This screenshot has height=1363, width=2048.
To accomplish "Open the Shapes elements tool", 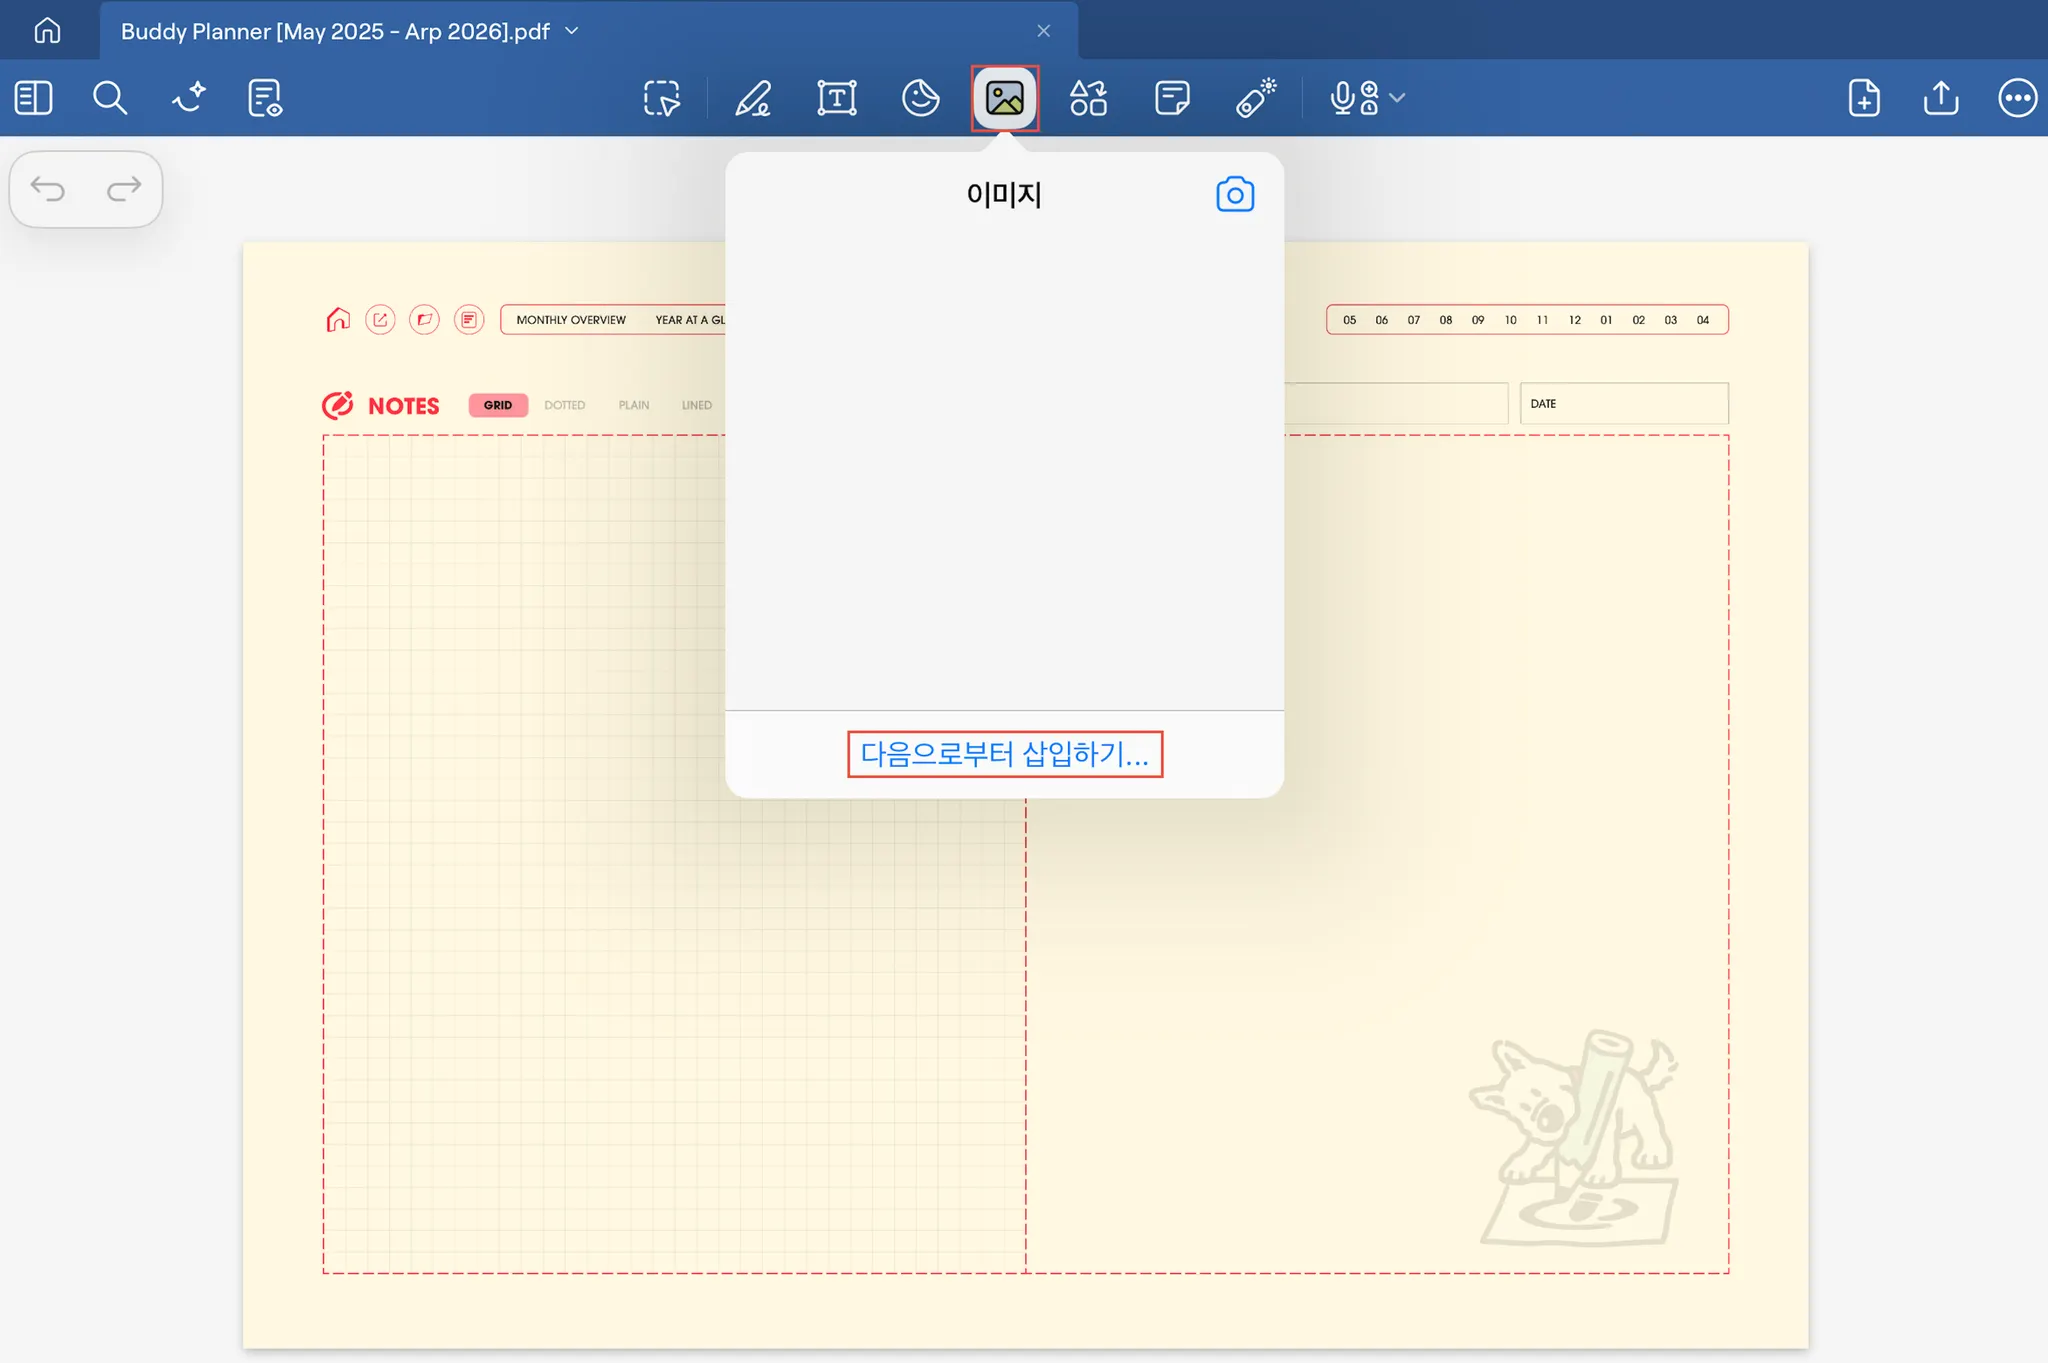I will click(1088, 98).
